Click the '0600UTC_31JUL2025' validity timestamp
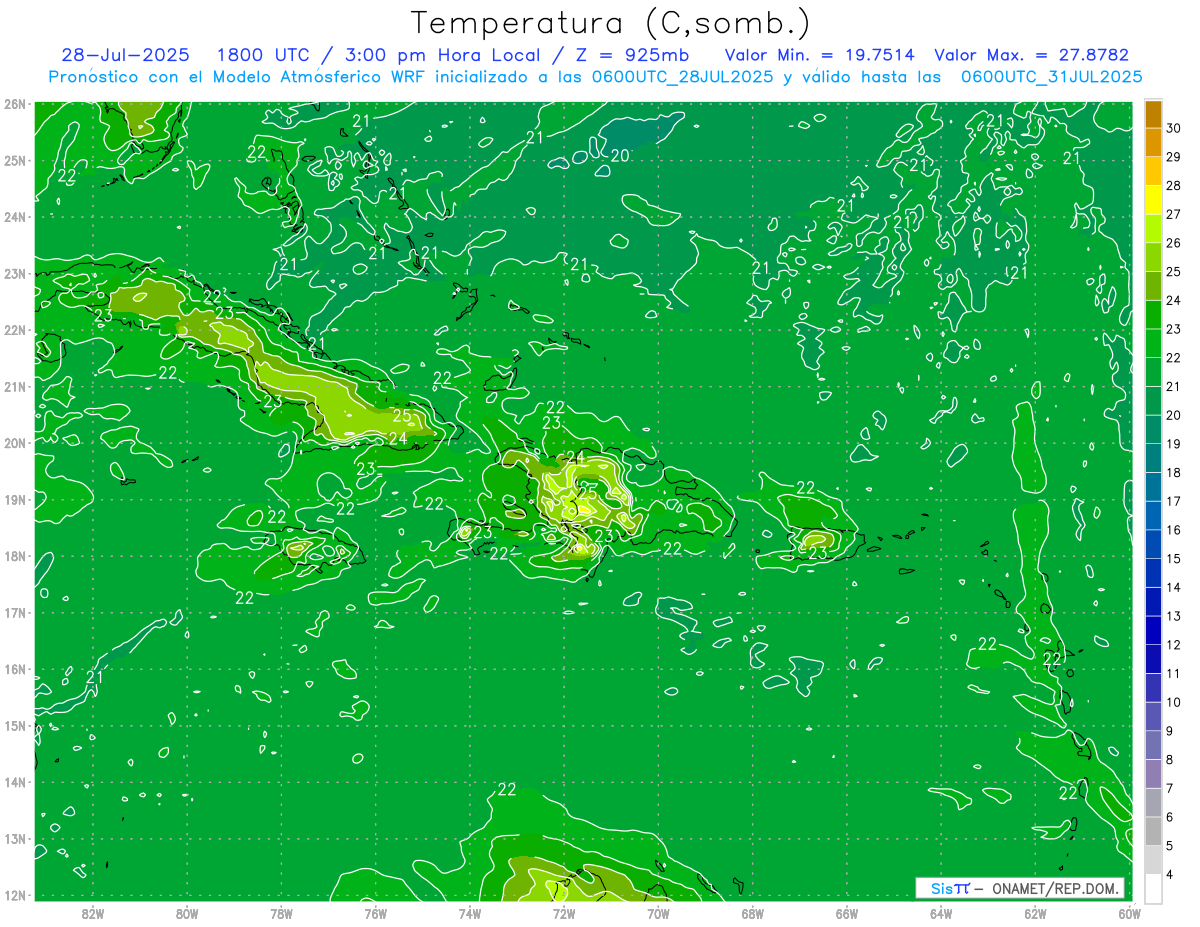This screenshot has width=1200, height=927. (x=1052, y=76)
